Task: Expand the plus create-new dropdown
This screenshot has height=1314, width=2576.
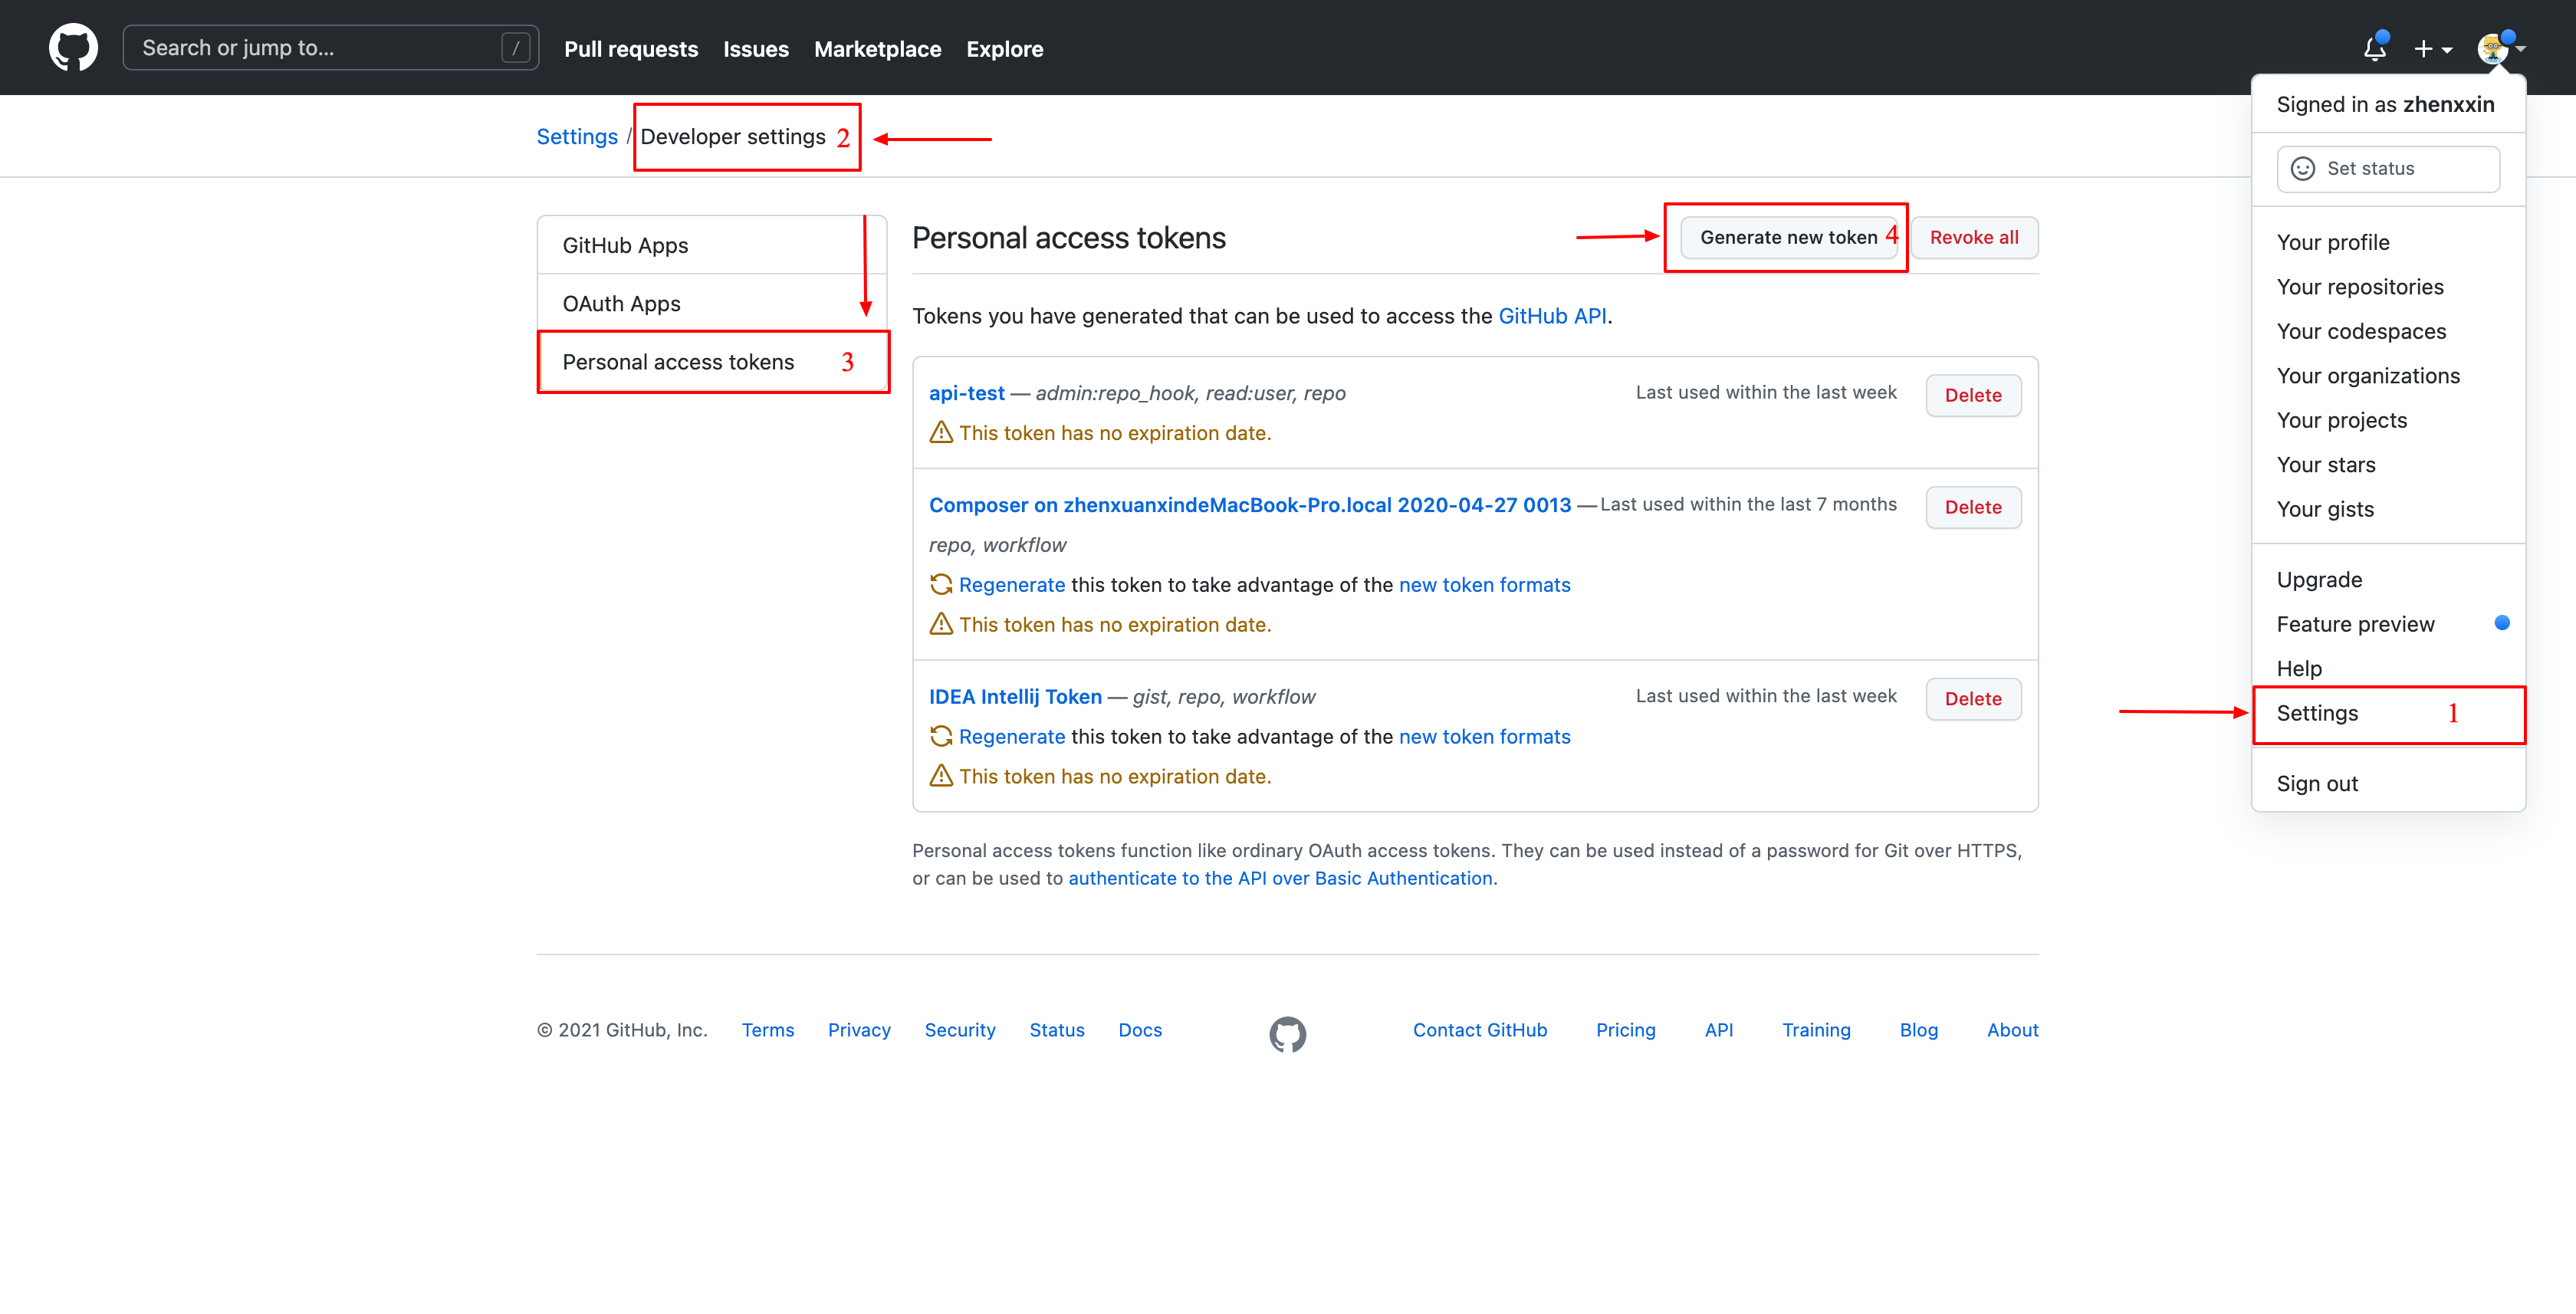Action: pos(2432,48)
